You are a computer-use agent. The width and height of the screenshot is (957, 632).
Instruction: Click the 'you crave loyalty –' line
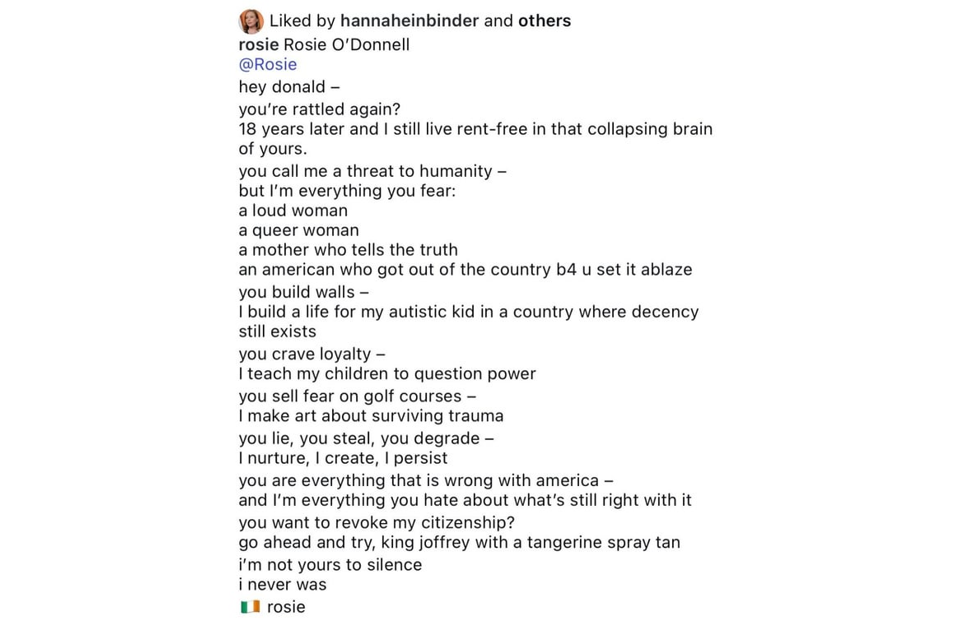(311, 354)
